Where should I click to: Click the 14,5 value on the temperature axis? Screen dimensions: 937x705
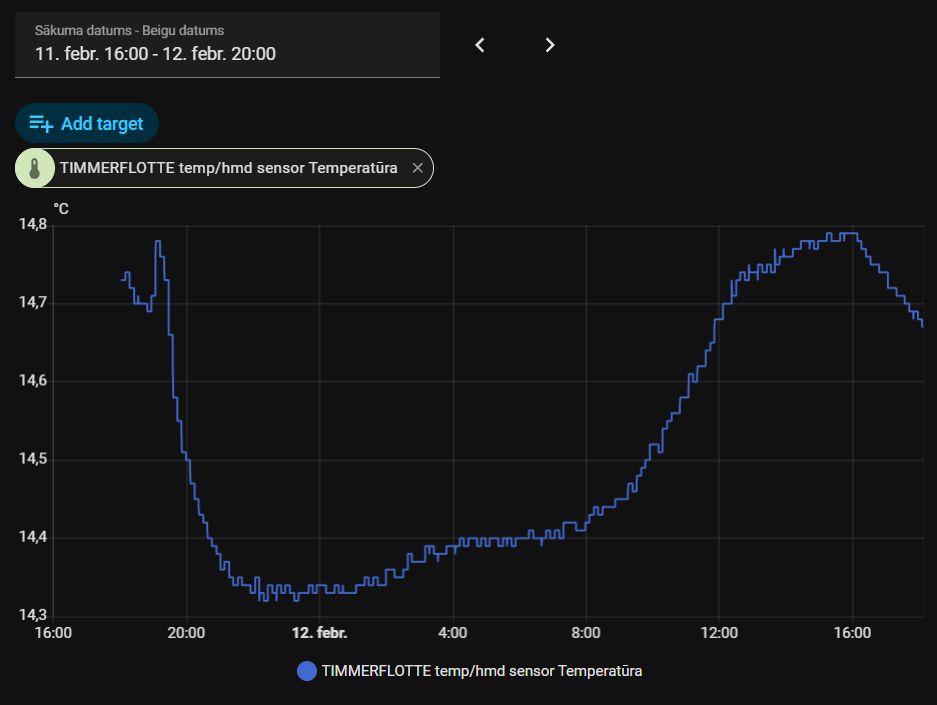point(33,459)
